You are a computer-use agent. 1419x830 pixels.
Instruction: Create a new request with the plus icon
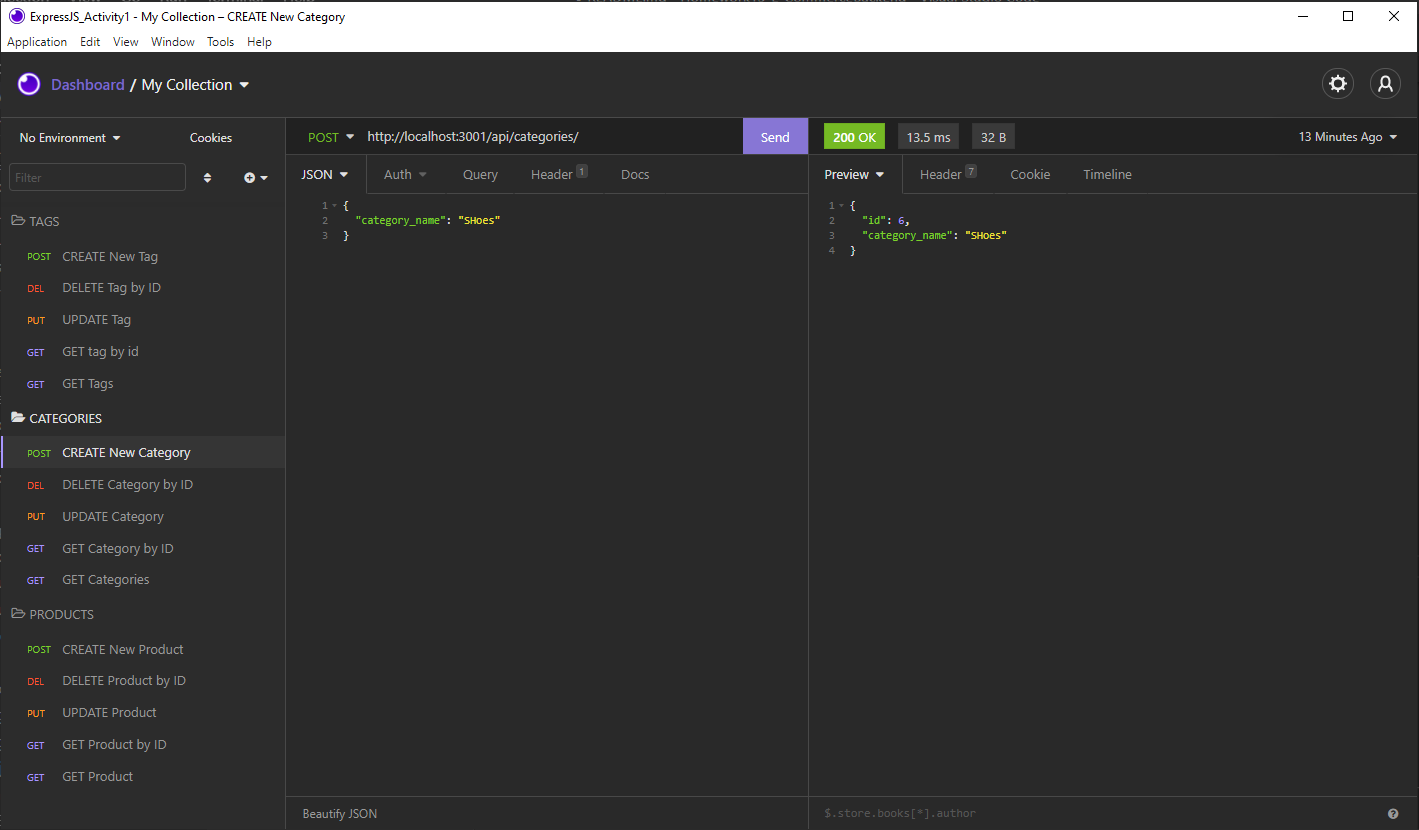pos(249,177)
